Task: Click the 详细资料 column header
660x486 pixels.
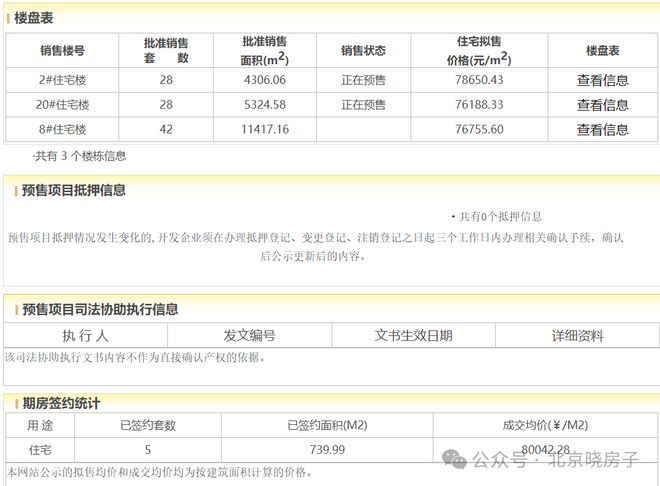Action: pos(578,336)
